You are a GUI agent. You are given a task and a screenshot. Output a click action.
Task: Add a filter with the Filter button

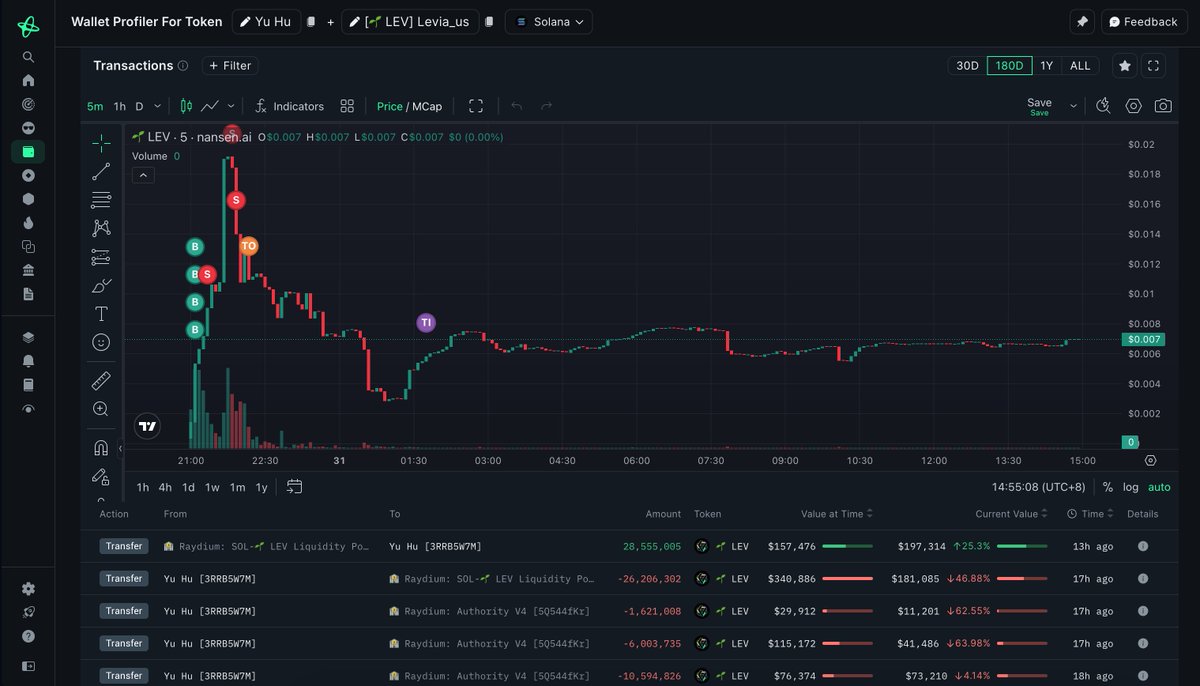230,65
